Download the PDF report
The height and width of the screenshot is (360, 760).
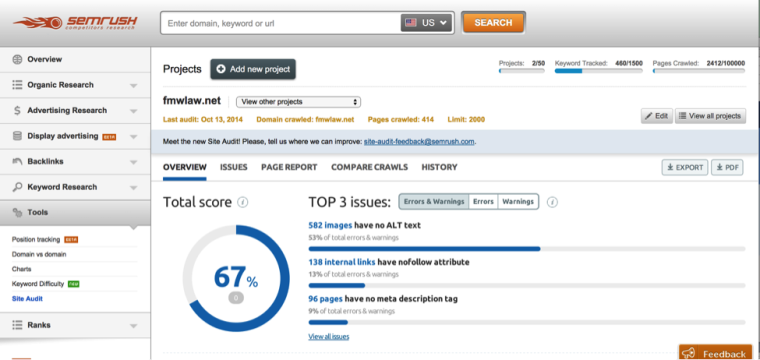(x=727, y=168)
